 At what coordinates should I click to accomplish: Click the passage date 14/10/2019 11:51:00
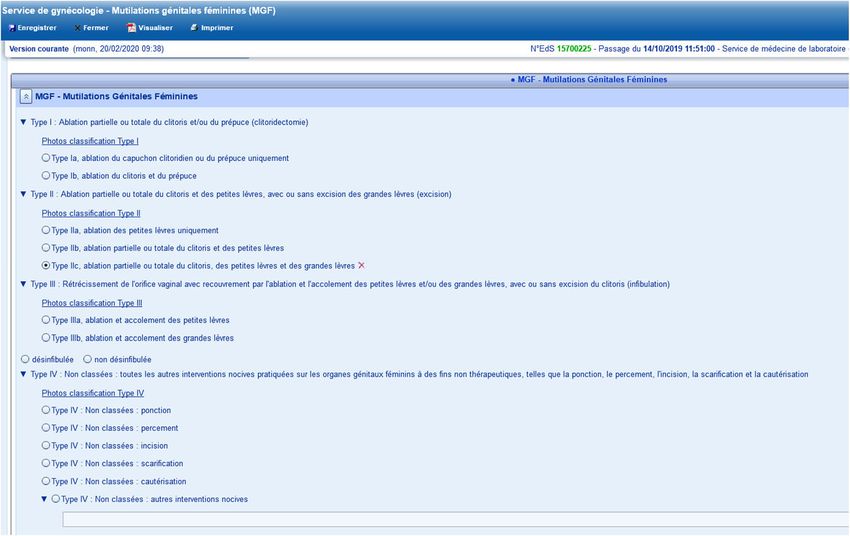[679, 49]
